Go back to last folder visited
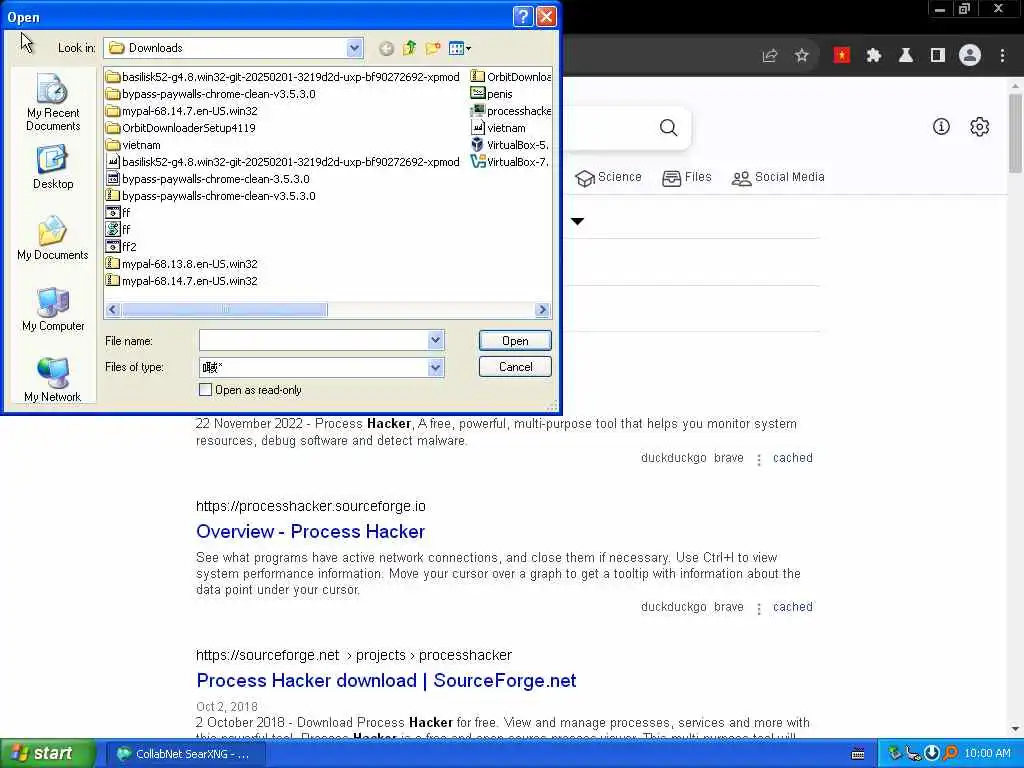This screenshot has width=1024, height=768. click(386, 48)
